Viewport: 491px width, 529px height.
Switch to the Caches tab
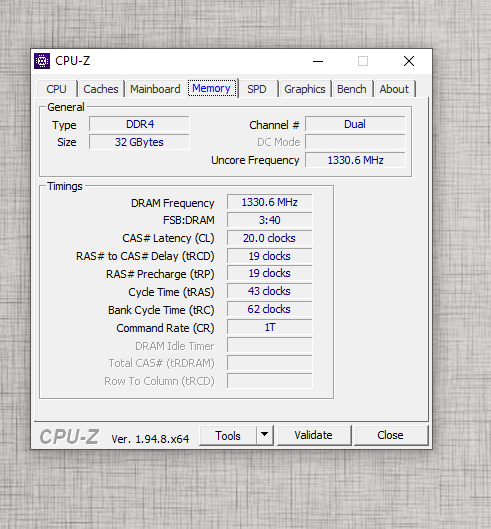(x=101, y=89)
